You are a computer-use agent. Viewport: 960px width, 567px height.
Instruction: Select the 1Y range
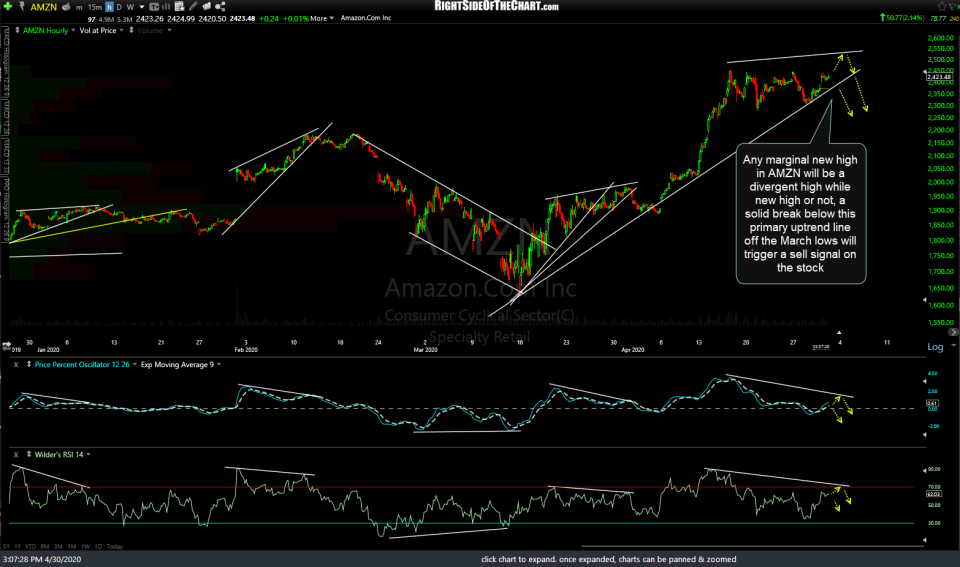click(x=18, y=546)
